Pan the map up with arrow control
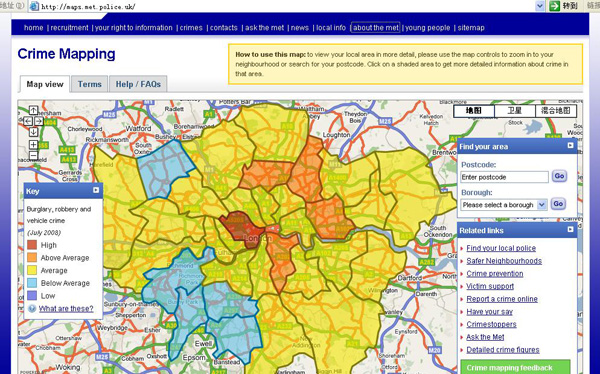This screenshot has width=600, height=374. [33, 110]
